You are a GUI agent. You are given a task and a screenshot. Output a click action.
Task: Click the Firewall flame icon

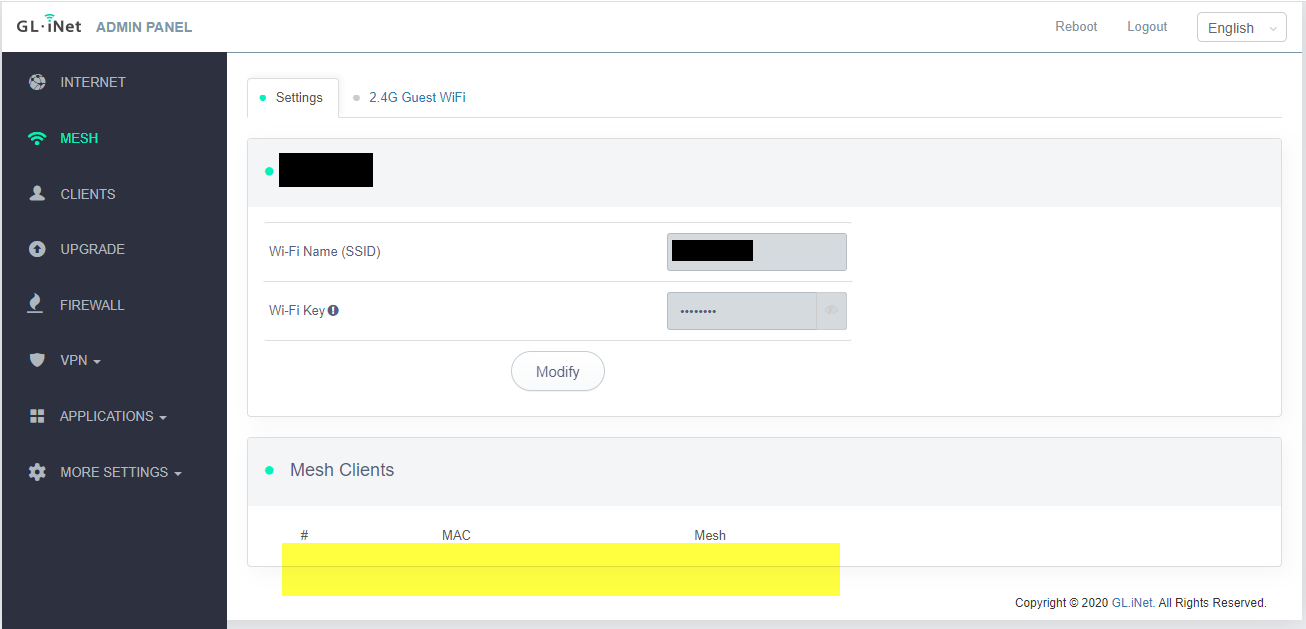37,304
